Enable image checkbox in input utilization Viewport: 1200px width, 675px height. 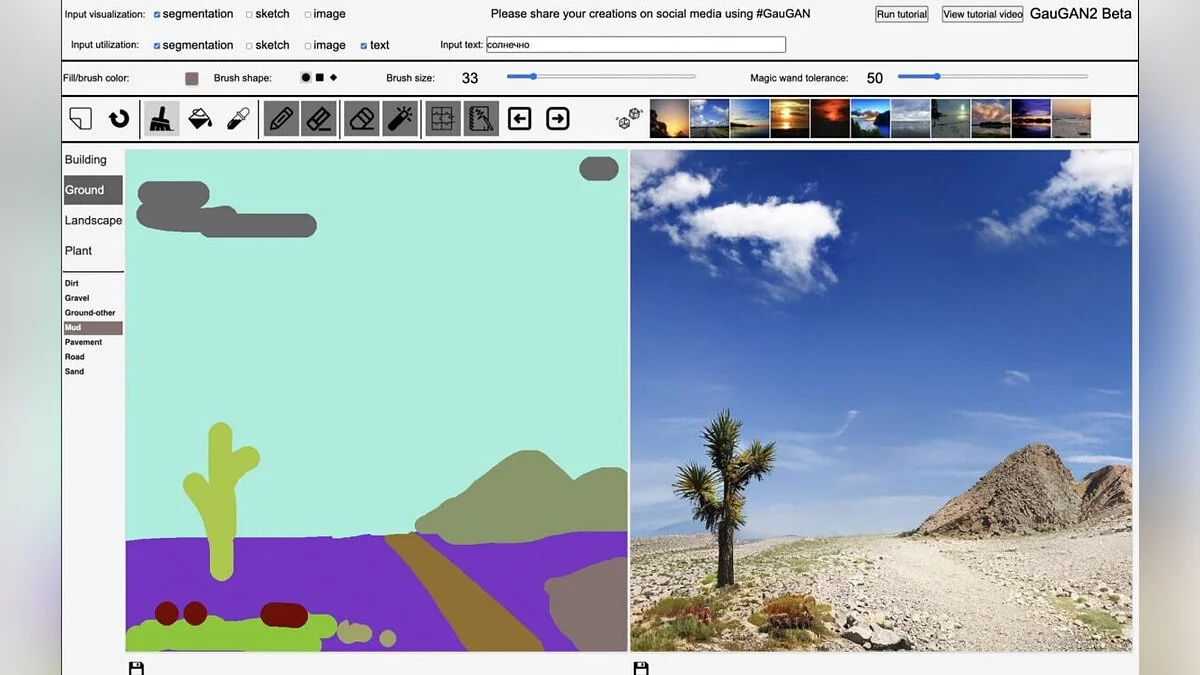point(308,45)
